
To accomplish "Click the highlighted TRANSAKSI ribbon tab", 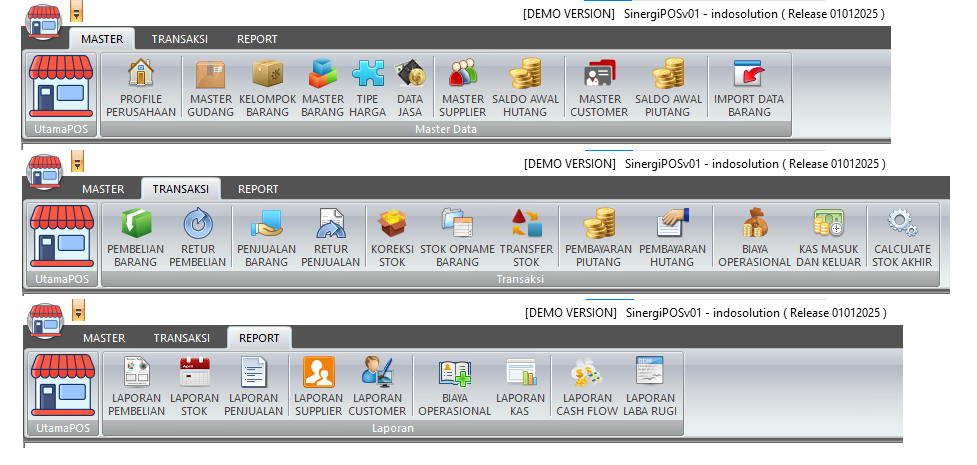I will pos(179,189).
